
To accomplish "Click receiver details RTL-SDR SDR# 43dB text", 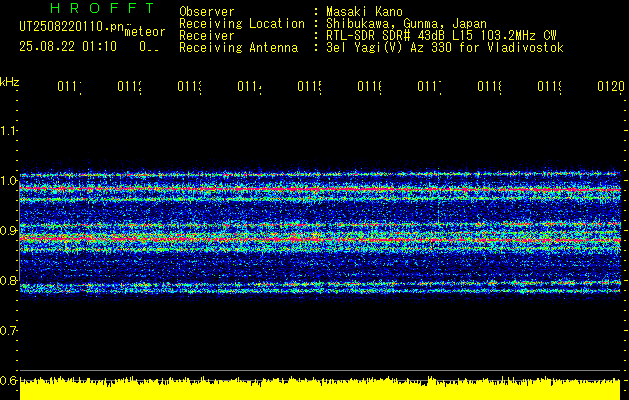I will [x=388, y=36].
